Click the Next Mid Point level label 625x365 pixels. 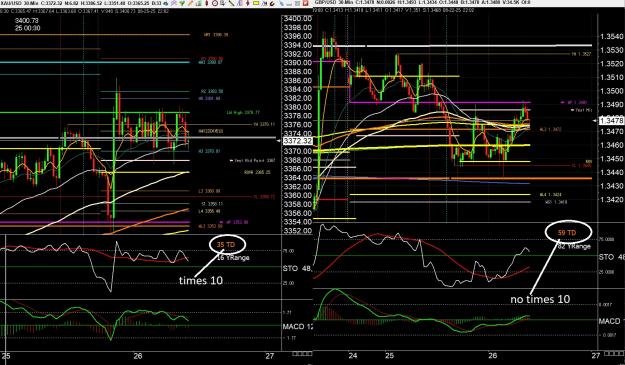(x=253, y=161)
